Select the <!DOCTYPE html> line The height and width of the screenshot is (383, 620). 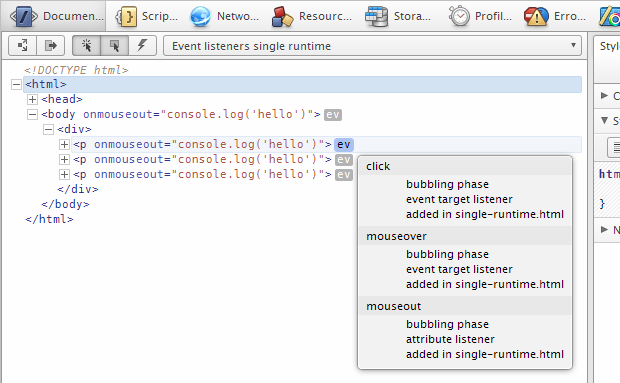(x=76, y=70)
